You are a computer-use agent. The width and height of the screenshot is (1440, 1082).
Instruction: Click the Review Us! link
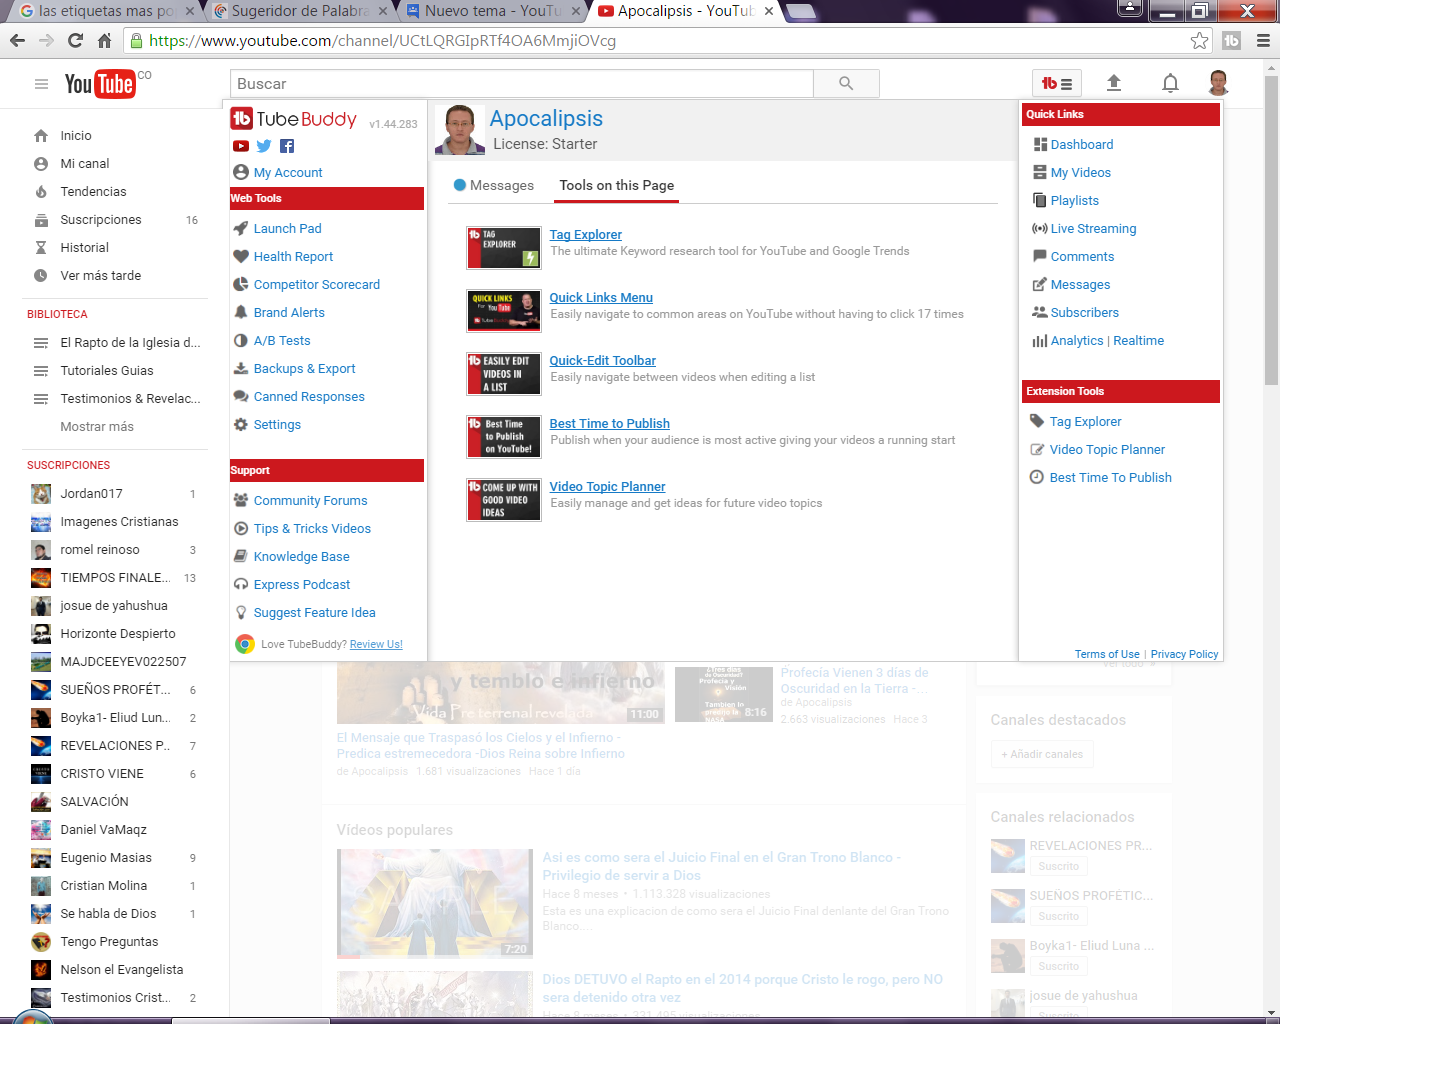[x=376, y=644]
